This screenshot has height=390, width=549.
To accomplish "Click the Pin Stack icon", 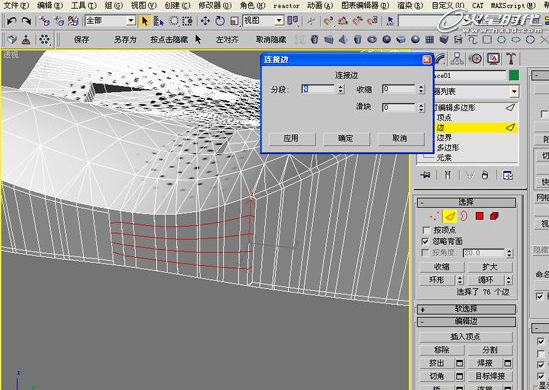I will click(x=426, y=175).
